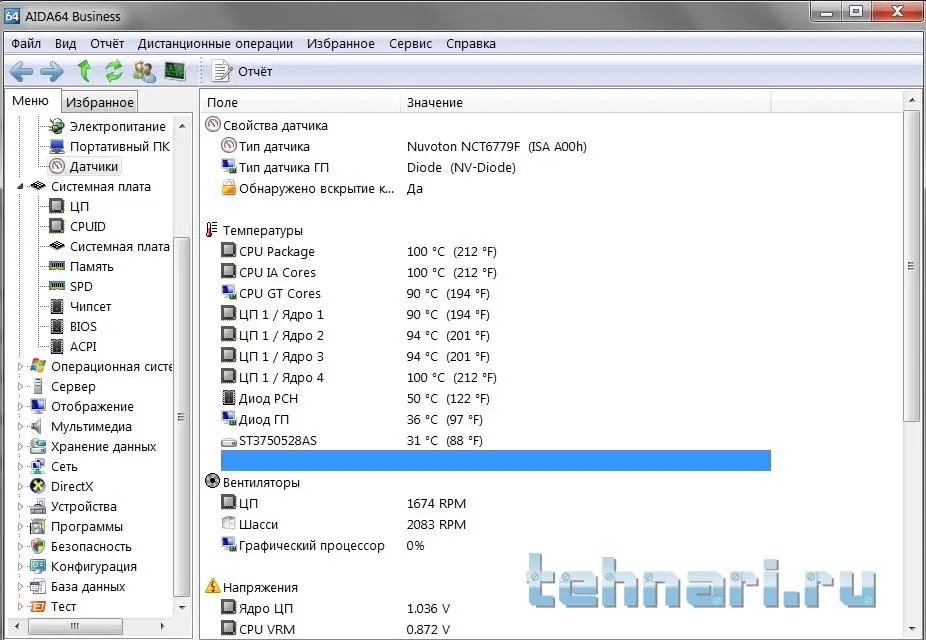
Task: Click the SPD memory icon in tree
Action: click(57, 286)
